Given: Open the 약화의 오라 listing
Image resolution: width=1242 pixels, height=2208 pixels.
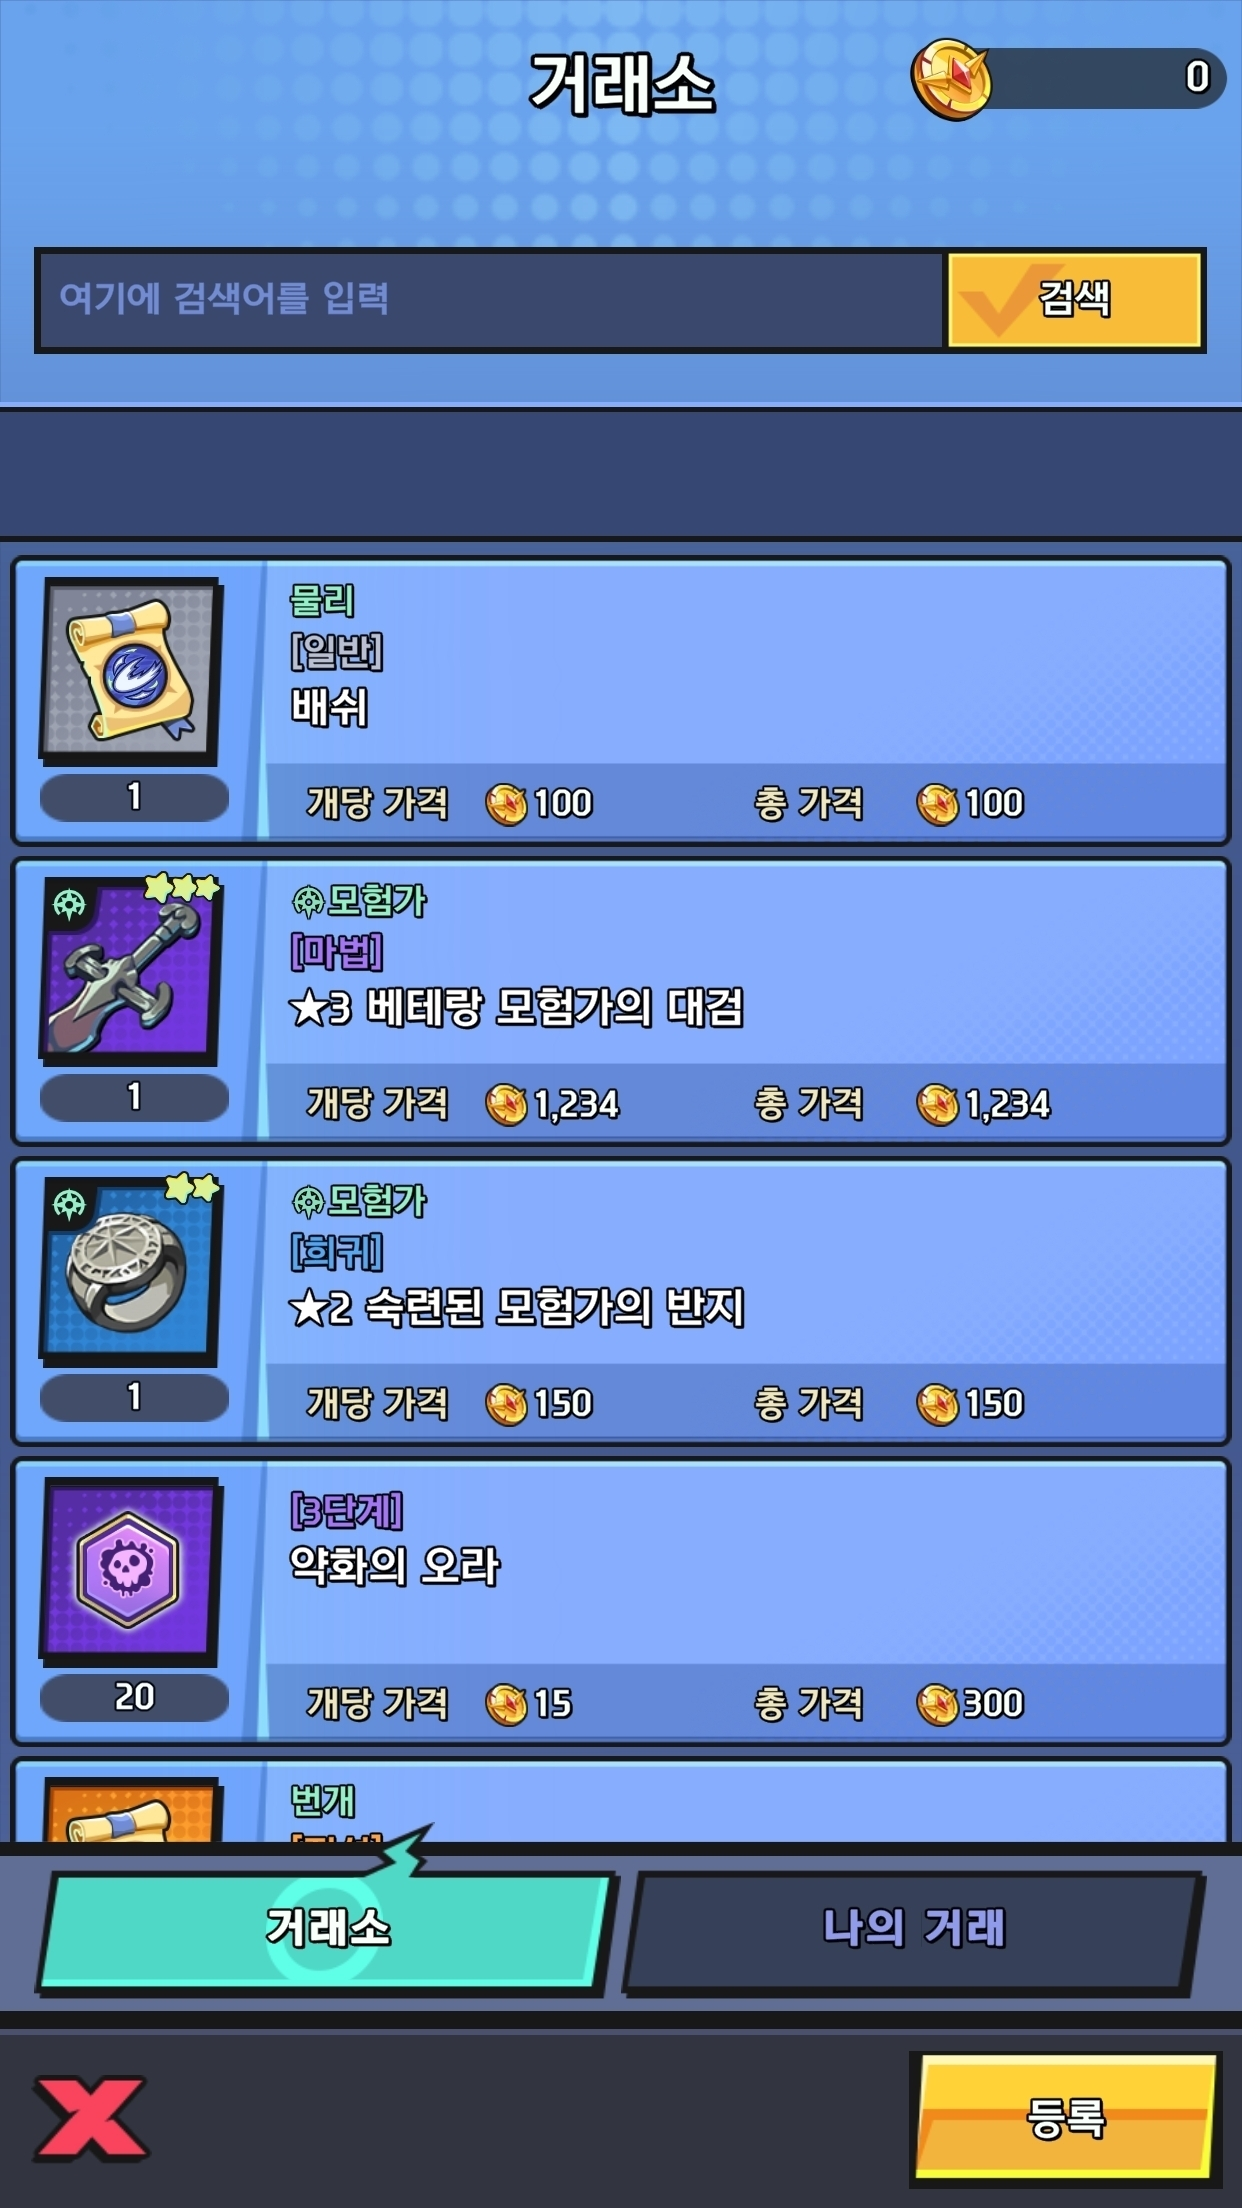Looking at the screenshot, I should tap(620, 1600).
